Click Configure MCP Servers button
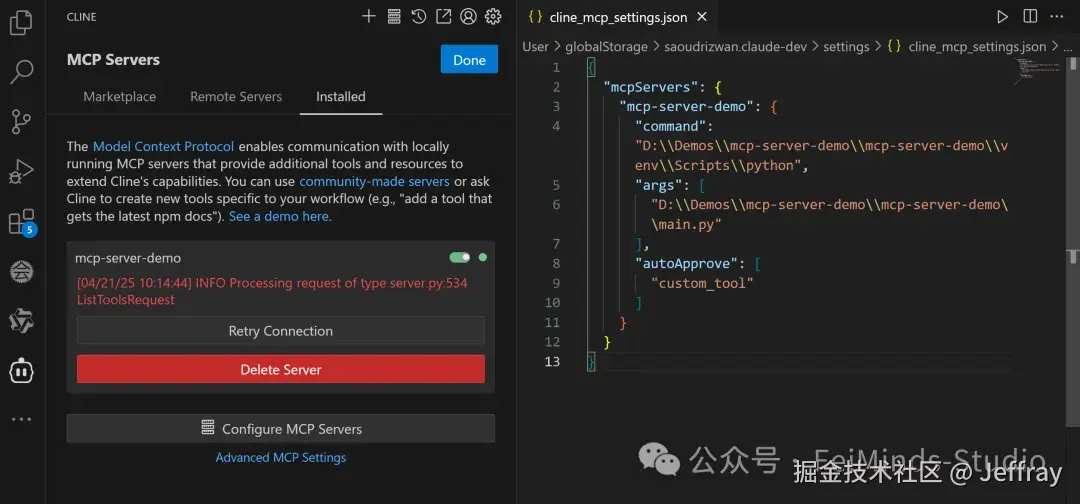Screen dimensions: 1080x504 coord(281,428)
